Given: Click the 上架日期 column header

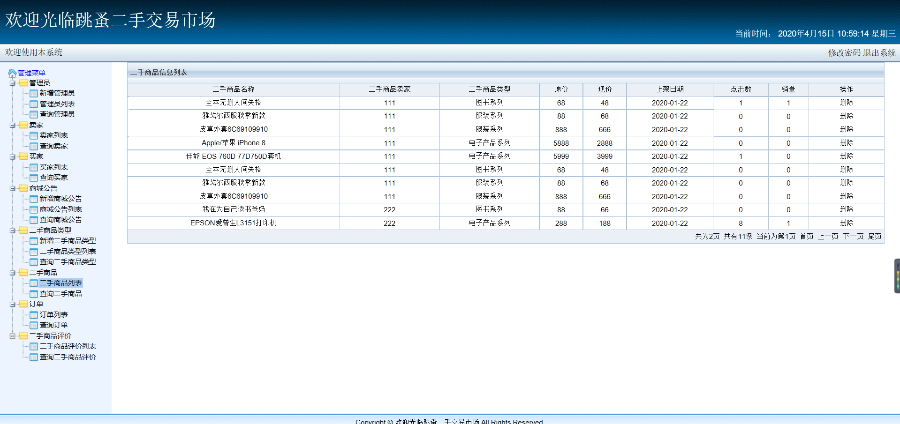Looking at the screenshot, I should (x=670, y=90).
